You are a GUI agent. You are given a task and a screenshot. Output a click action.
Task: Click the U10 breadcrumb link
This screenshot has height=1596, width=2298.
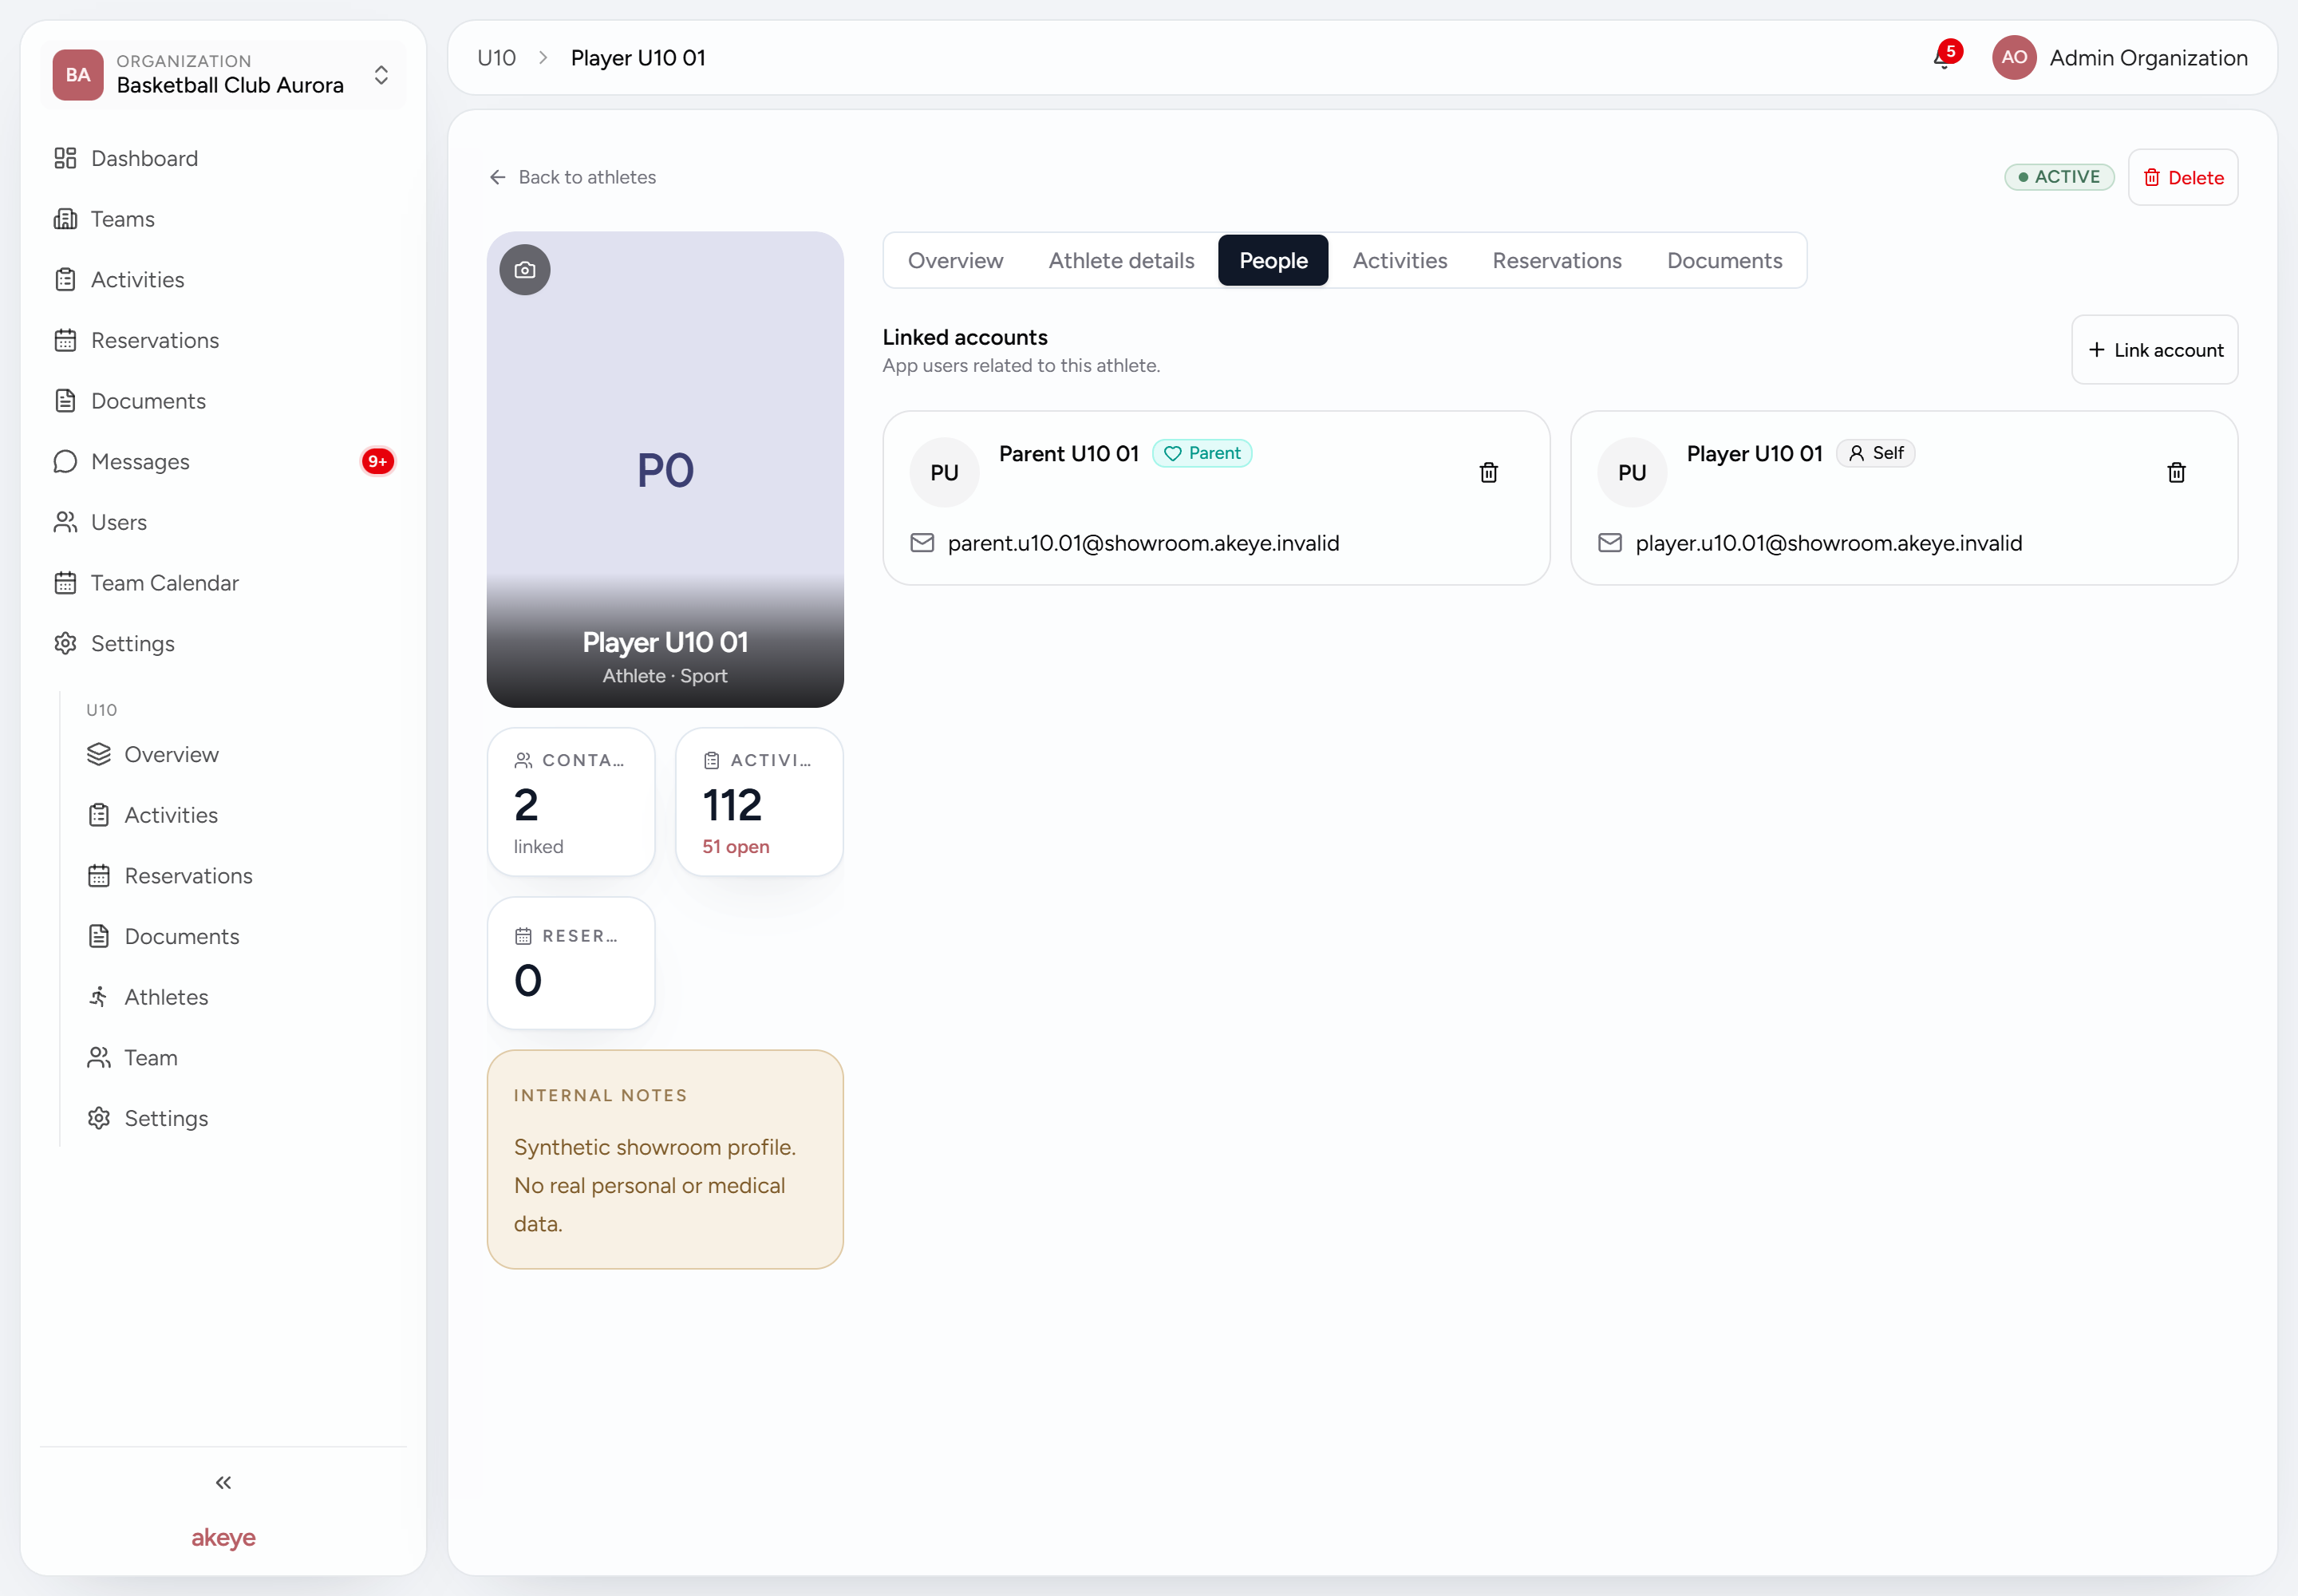click(x=496, y=58)
